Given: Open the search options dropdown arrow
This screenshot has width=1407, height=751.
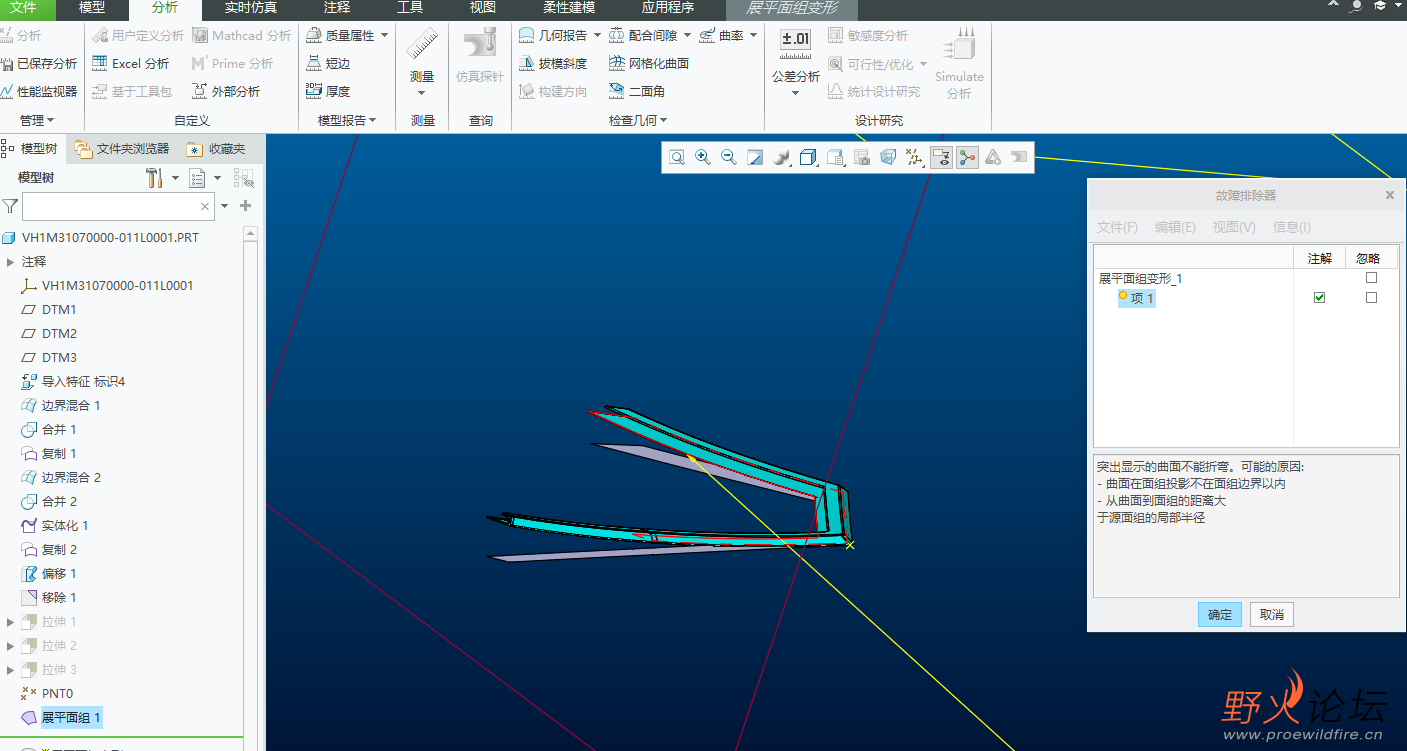Looking at the screenshot, I should tap(224, 206).
